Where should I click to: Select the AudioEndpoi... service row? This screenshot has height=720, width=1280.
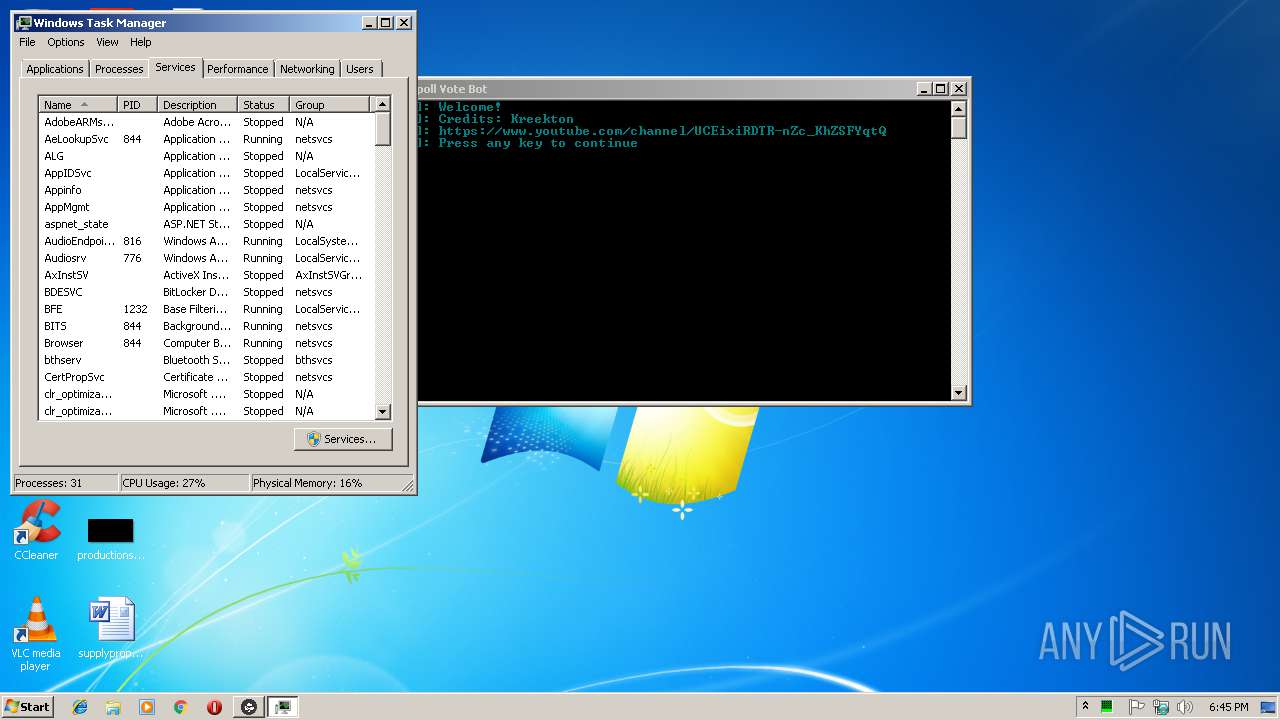206,241
